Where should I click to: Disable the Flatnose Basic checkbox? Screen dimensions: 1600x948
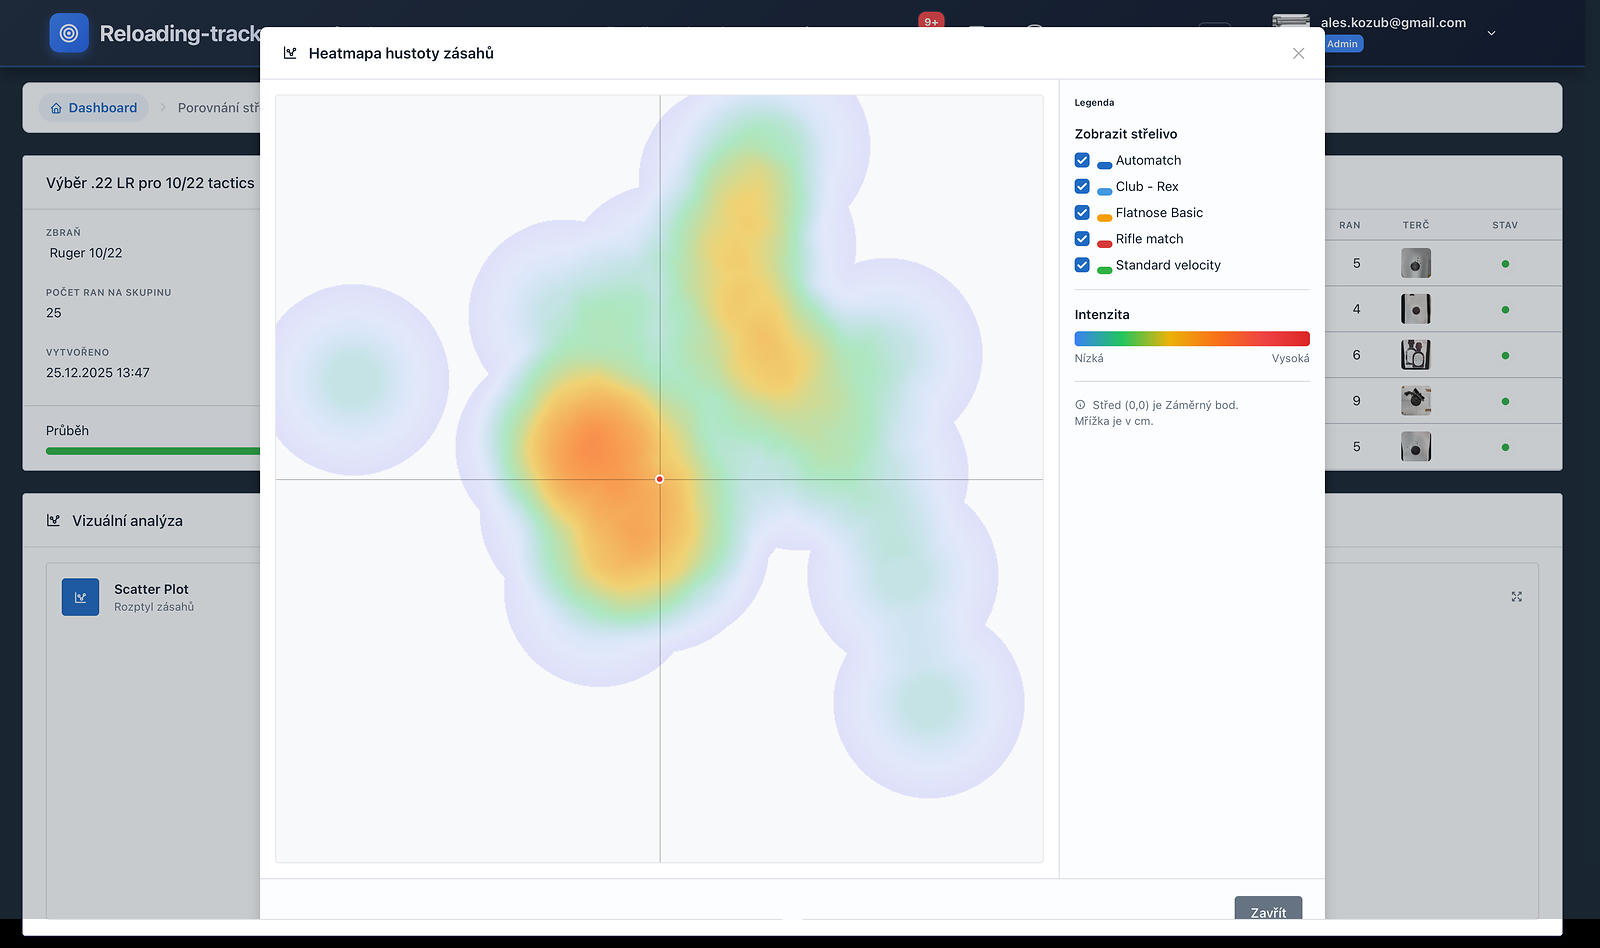[1082, 213]
